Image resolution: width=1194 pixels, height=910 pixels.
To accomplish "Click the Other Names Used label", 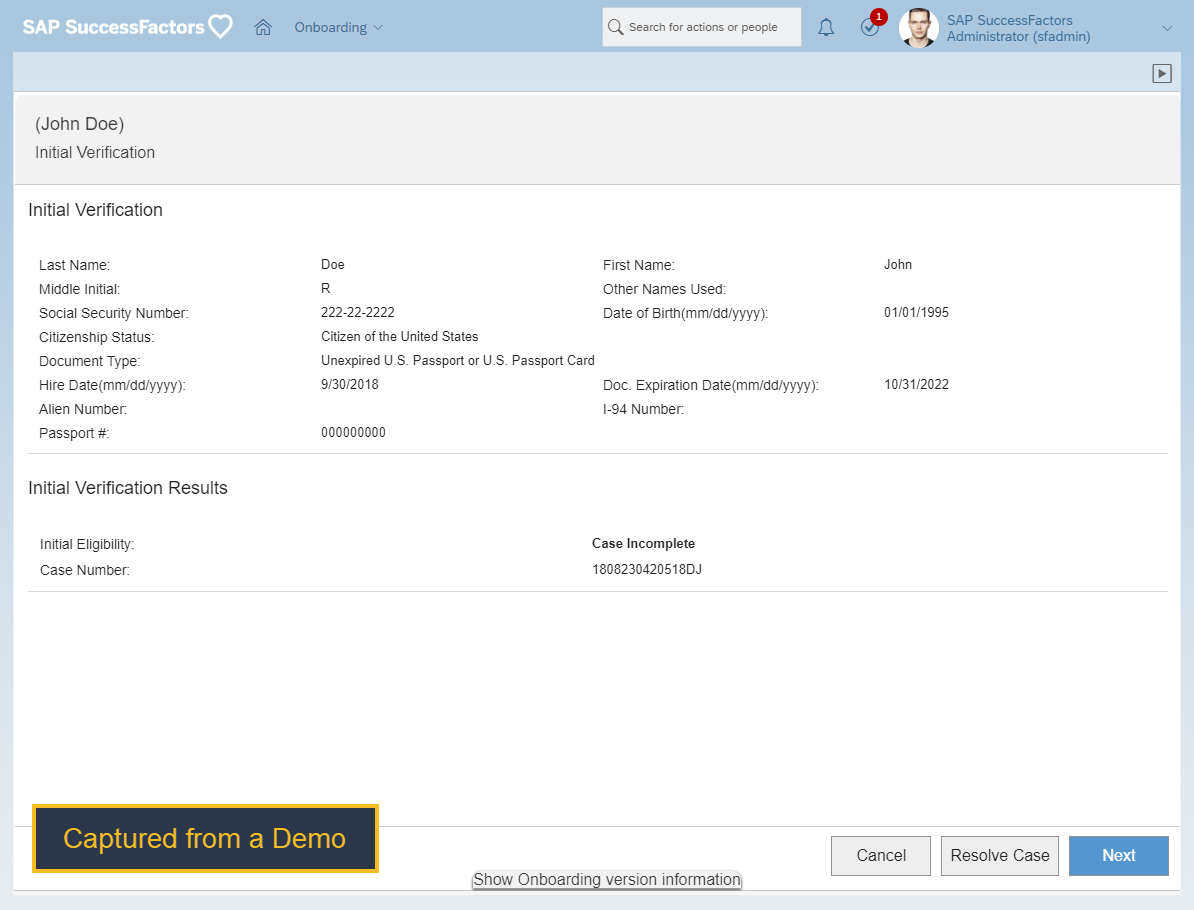I will click(x=664, y=289).
